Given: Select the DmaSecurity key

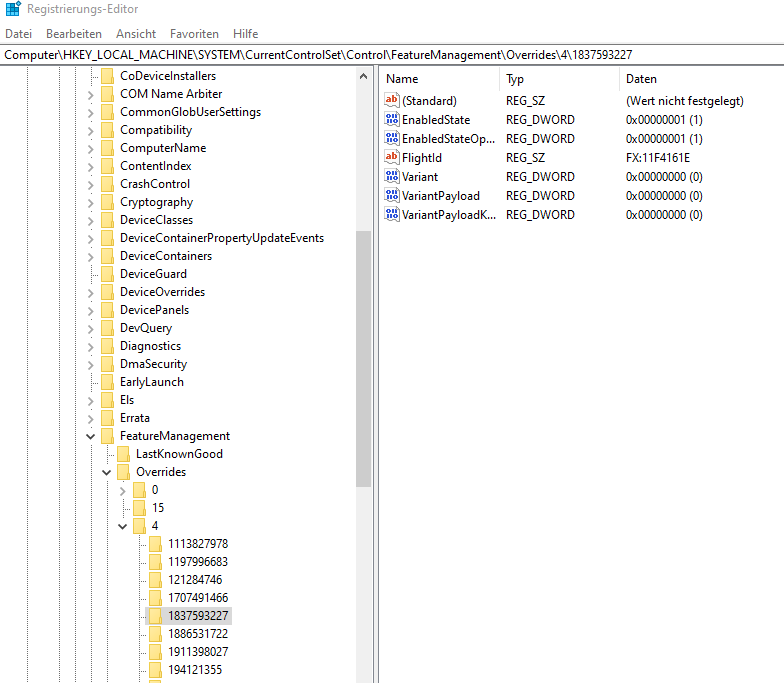Looking at the screenshot, I should pos(154,364).
